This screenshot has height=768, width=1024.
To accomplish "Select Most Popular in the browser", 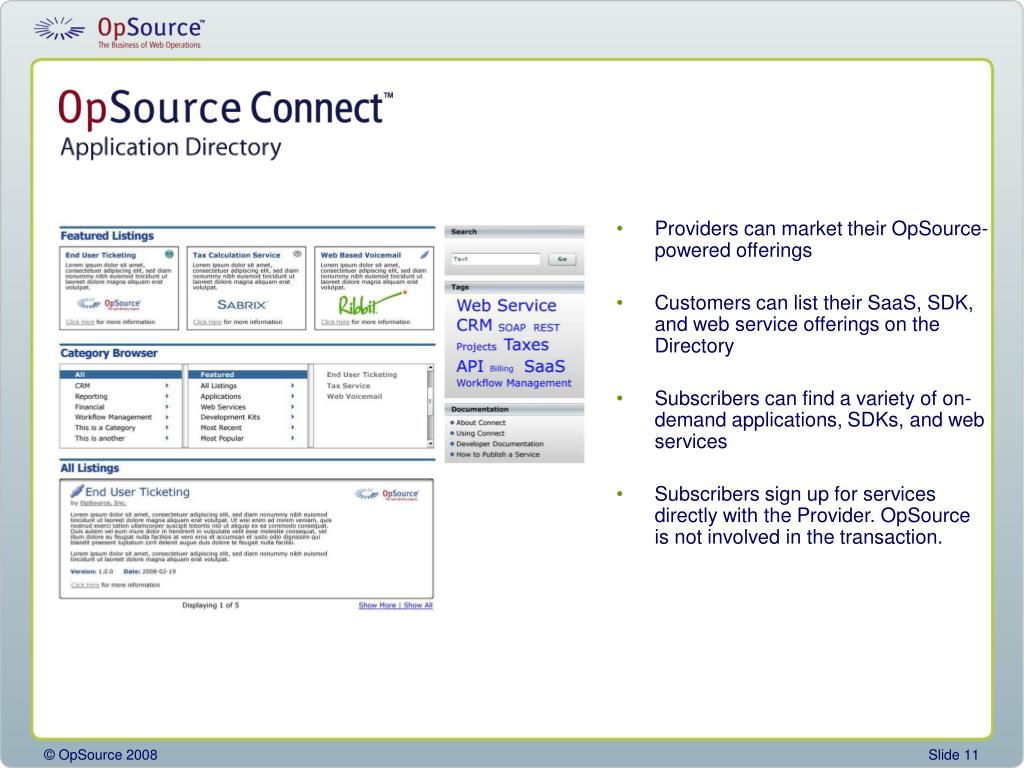I will tap(222, 438).
